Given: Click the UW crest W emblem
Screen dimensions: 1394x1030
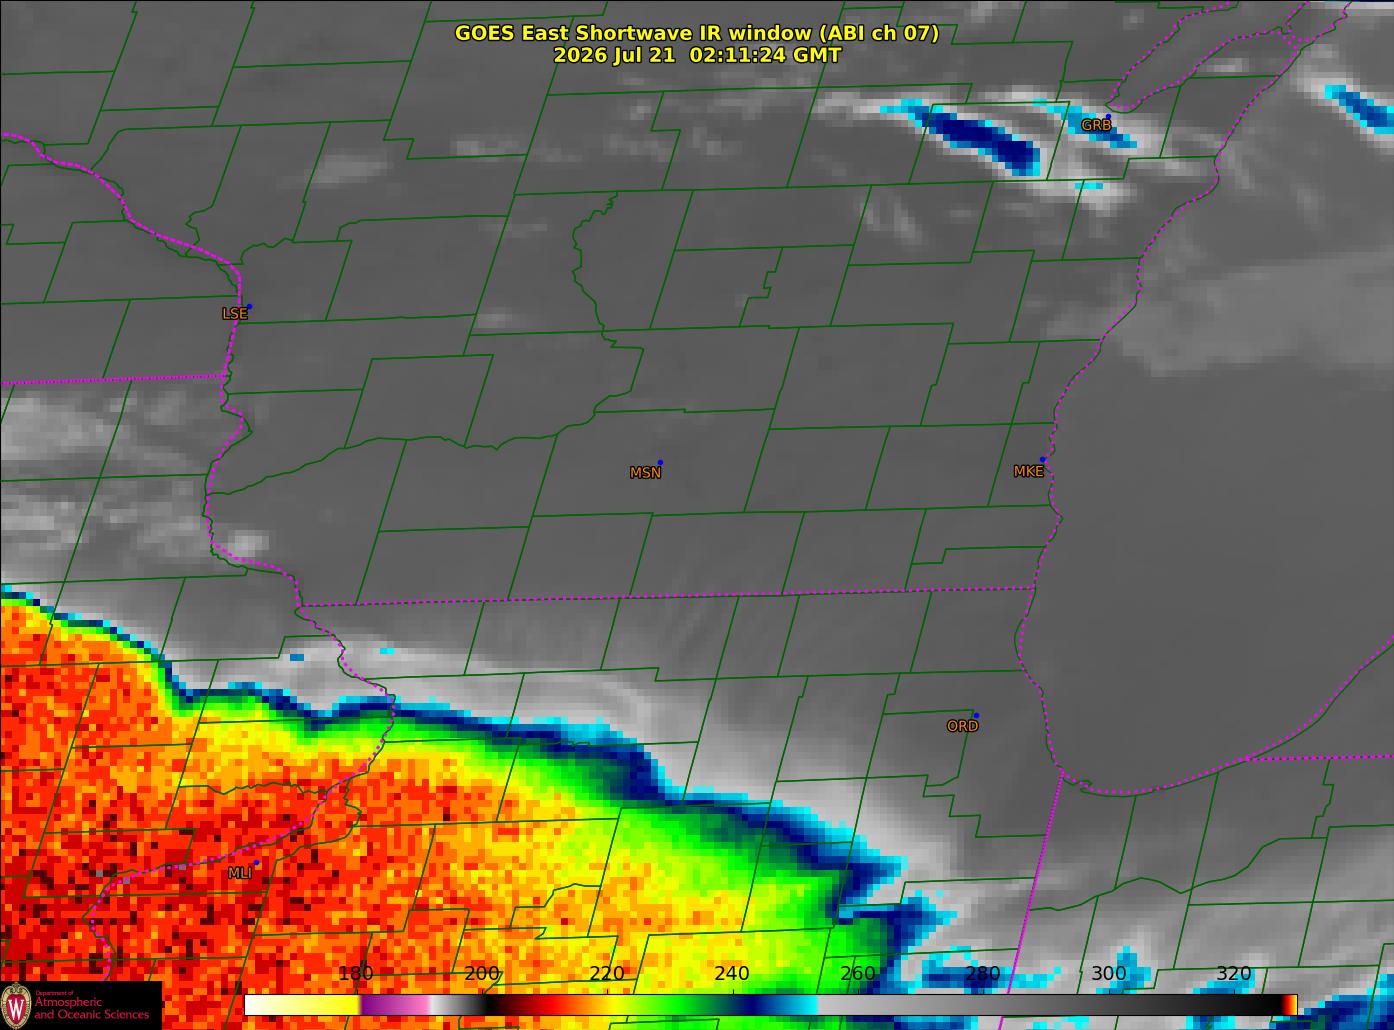Looking at the screenshot, I should tap(16, 1006).
